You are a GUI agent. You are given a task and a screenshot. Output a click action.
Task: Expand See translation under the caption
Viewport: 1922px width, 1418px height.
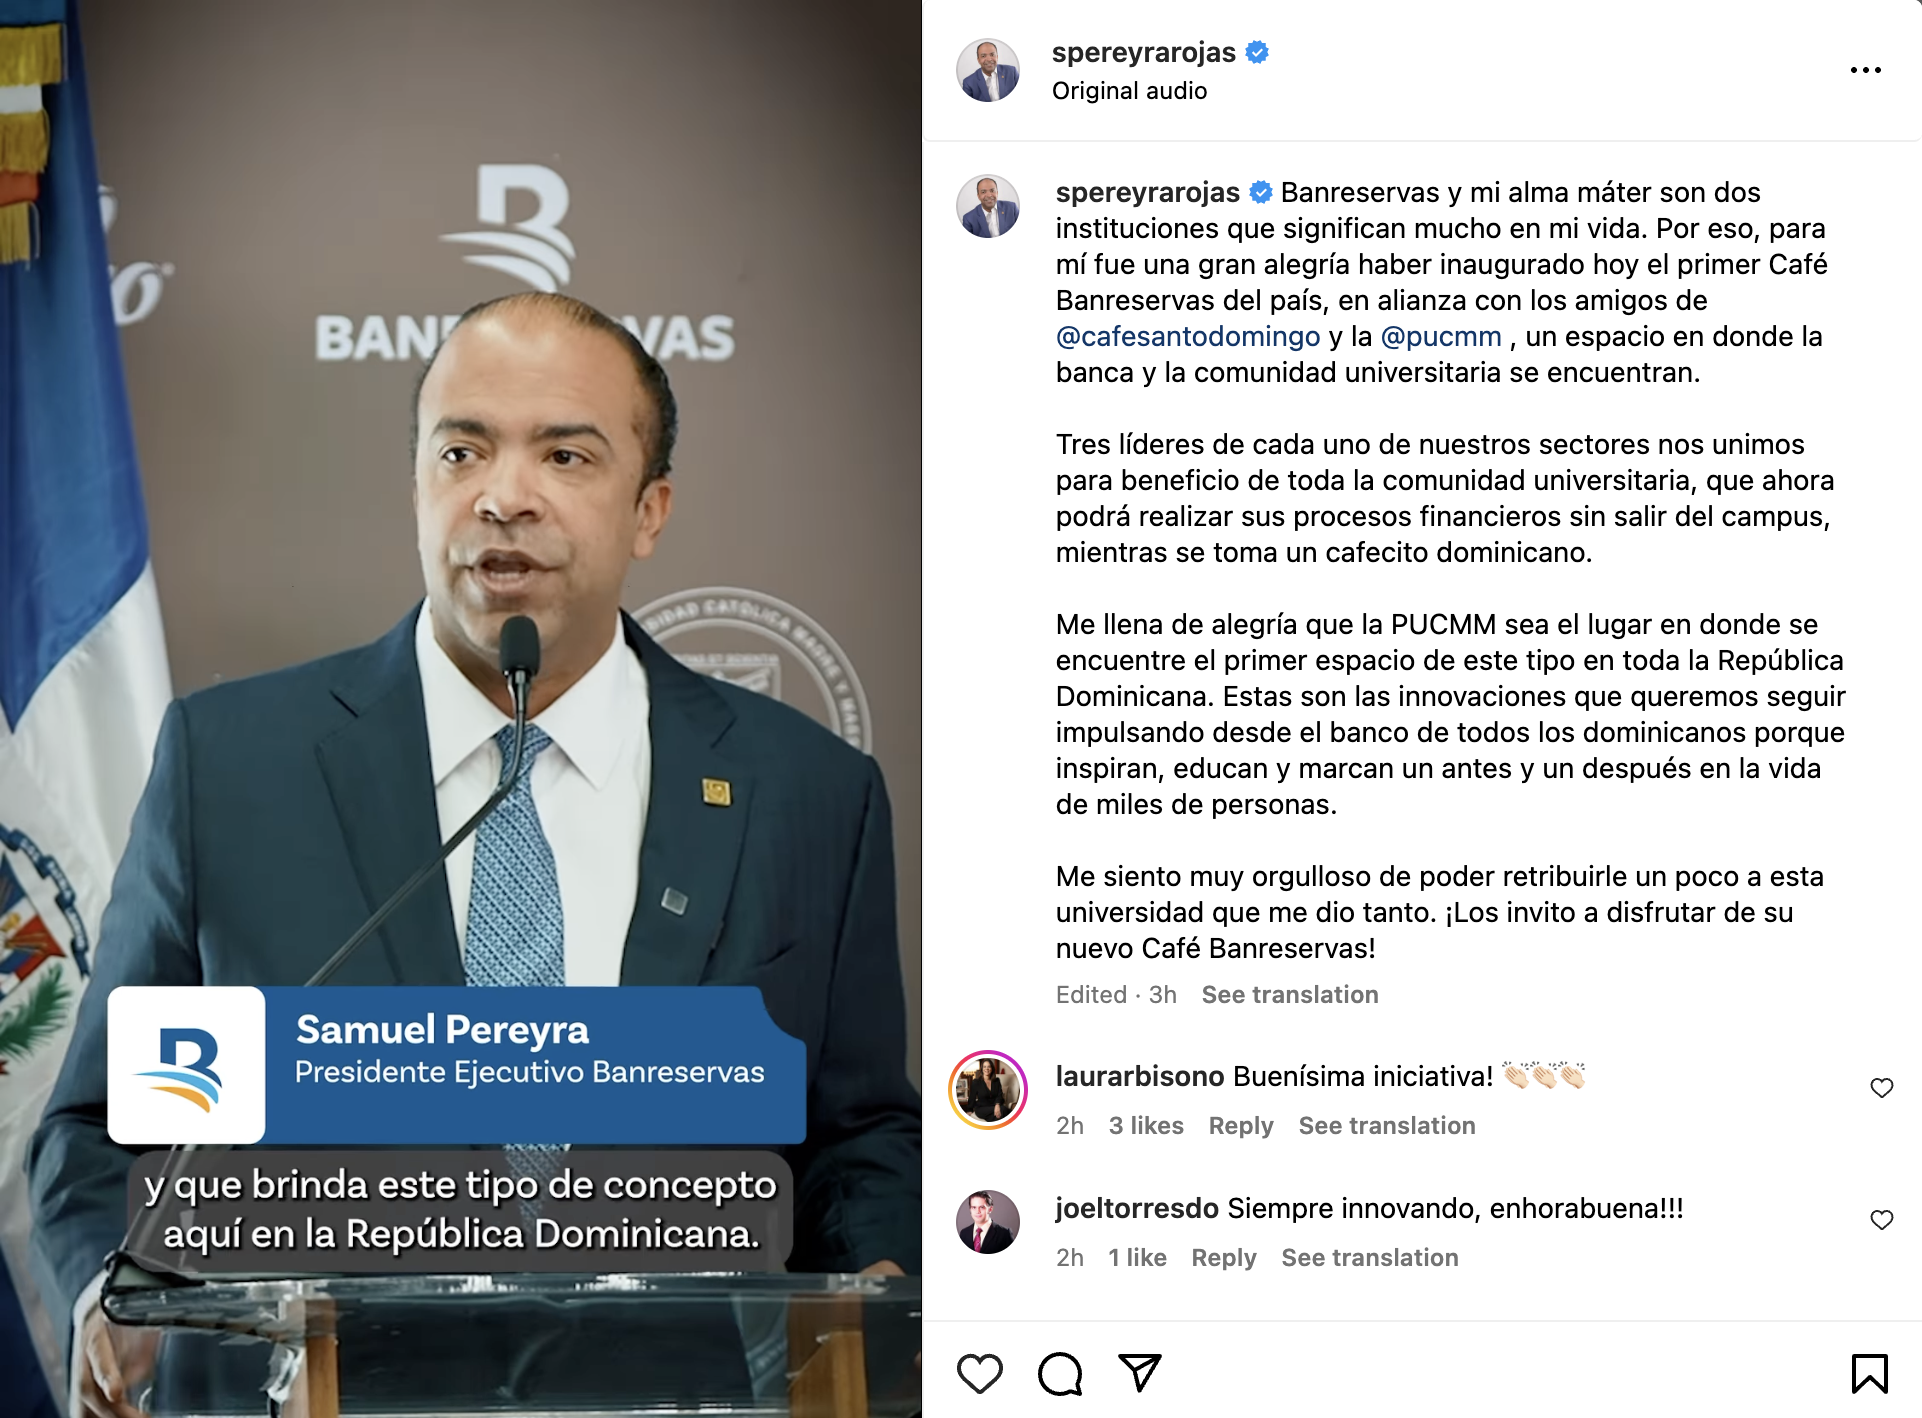point(1290,994)
